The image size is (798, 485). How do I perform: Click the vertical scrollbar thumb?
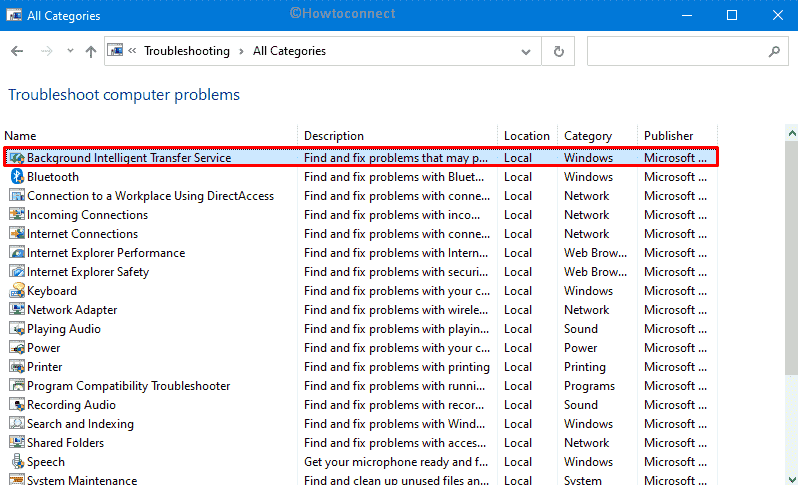(x=791, y=259)
